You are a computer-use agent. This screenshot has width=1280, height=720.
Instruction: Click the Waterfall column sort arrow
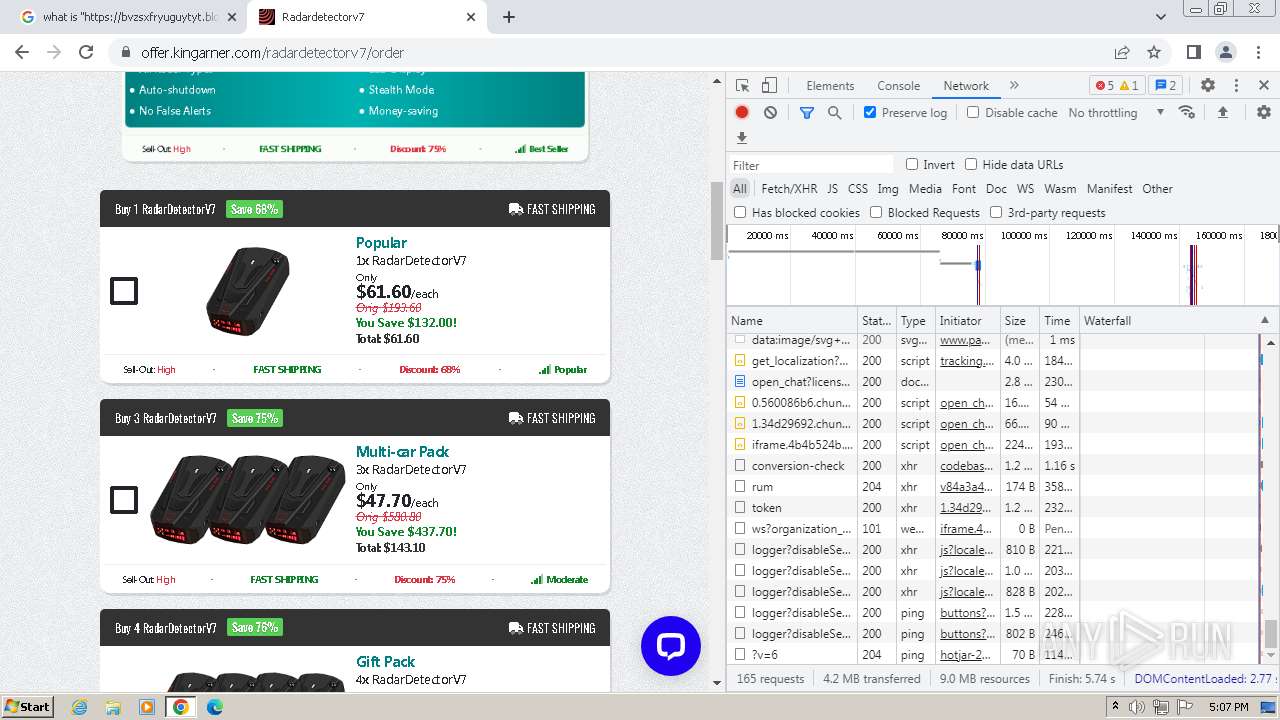coord(1265,320)
